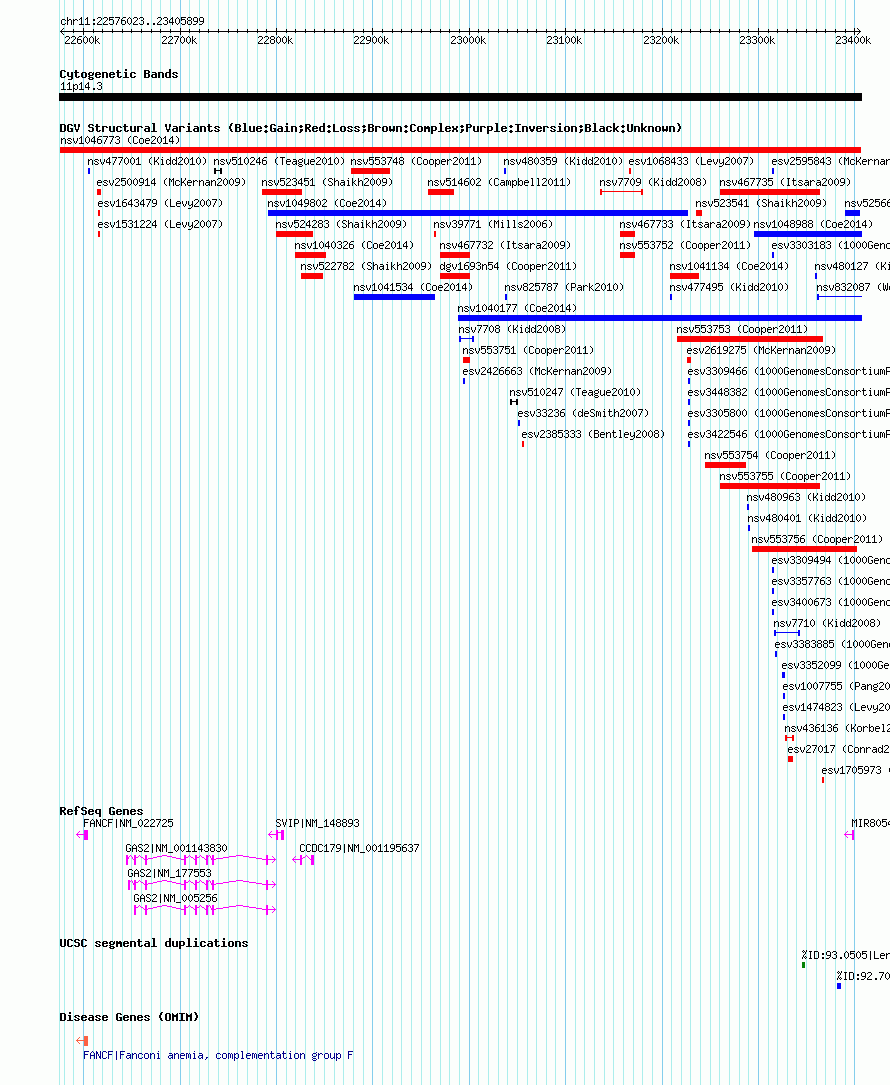Open the esv2426663 (McKernan2009) label
The width and height of the screenshot is (890, 1085).
[x=537, y=371]
